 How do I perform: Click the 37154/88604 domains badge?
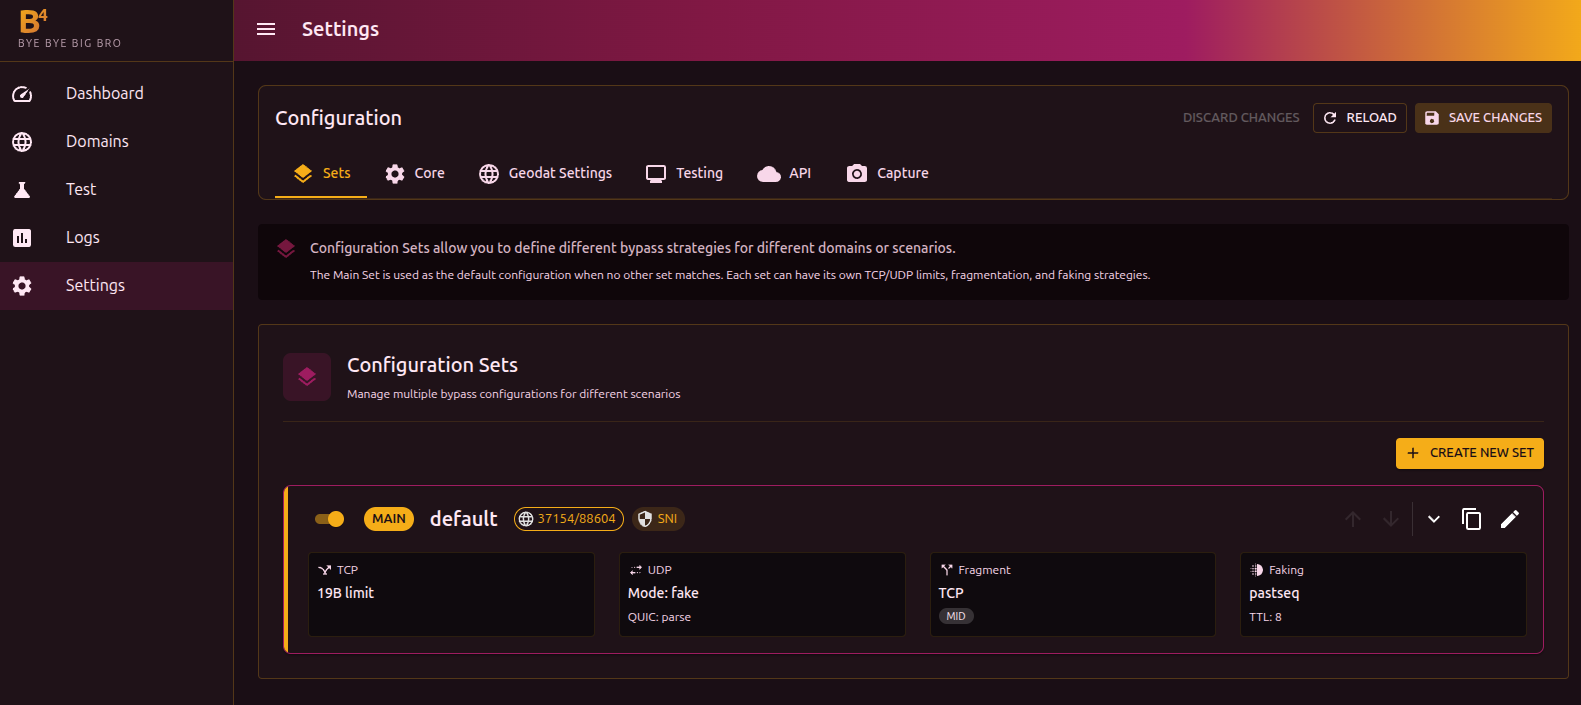(568, 519)
